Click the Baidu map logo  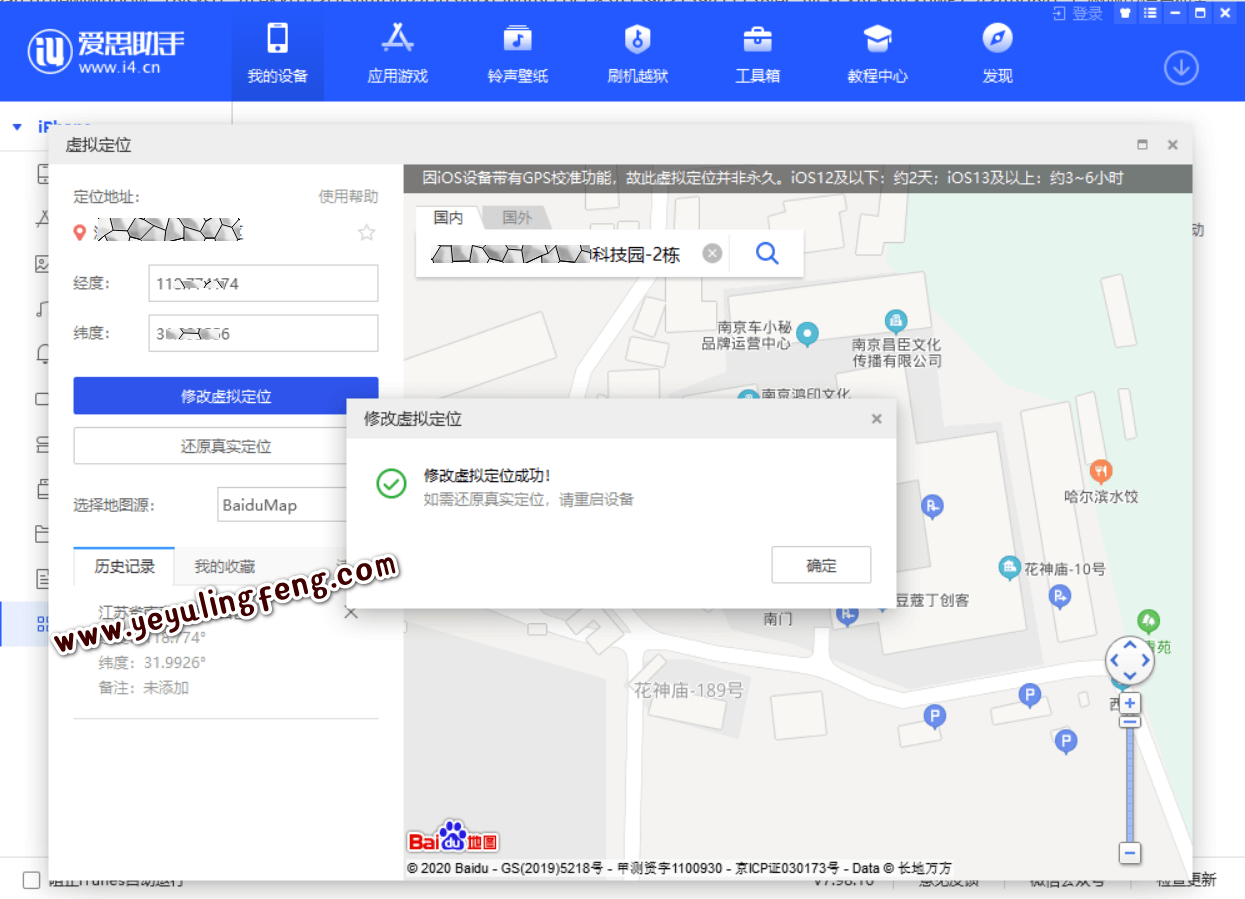(x=453, y=837)
